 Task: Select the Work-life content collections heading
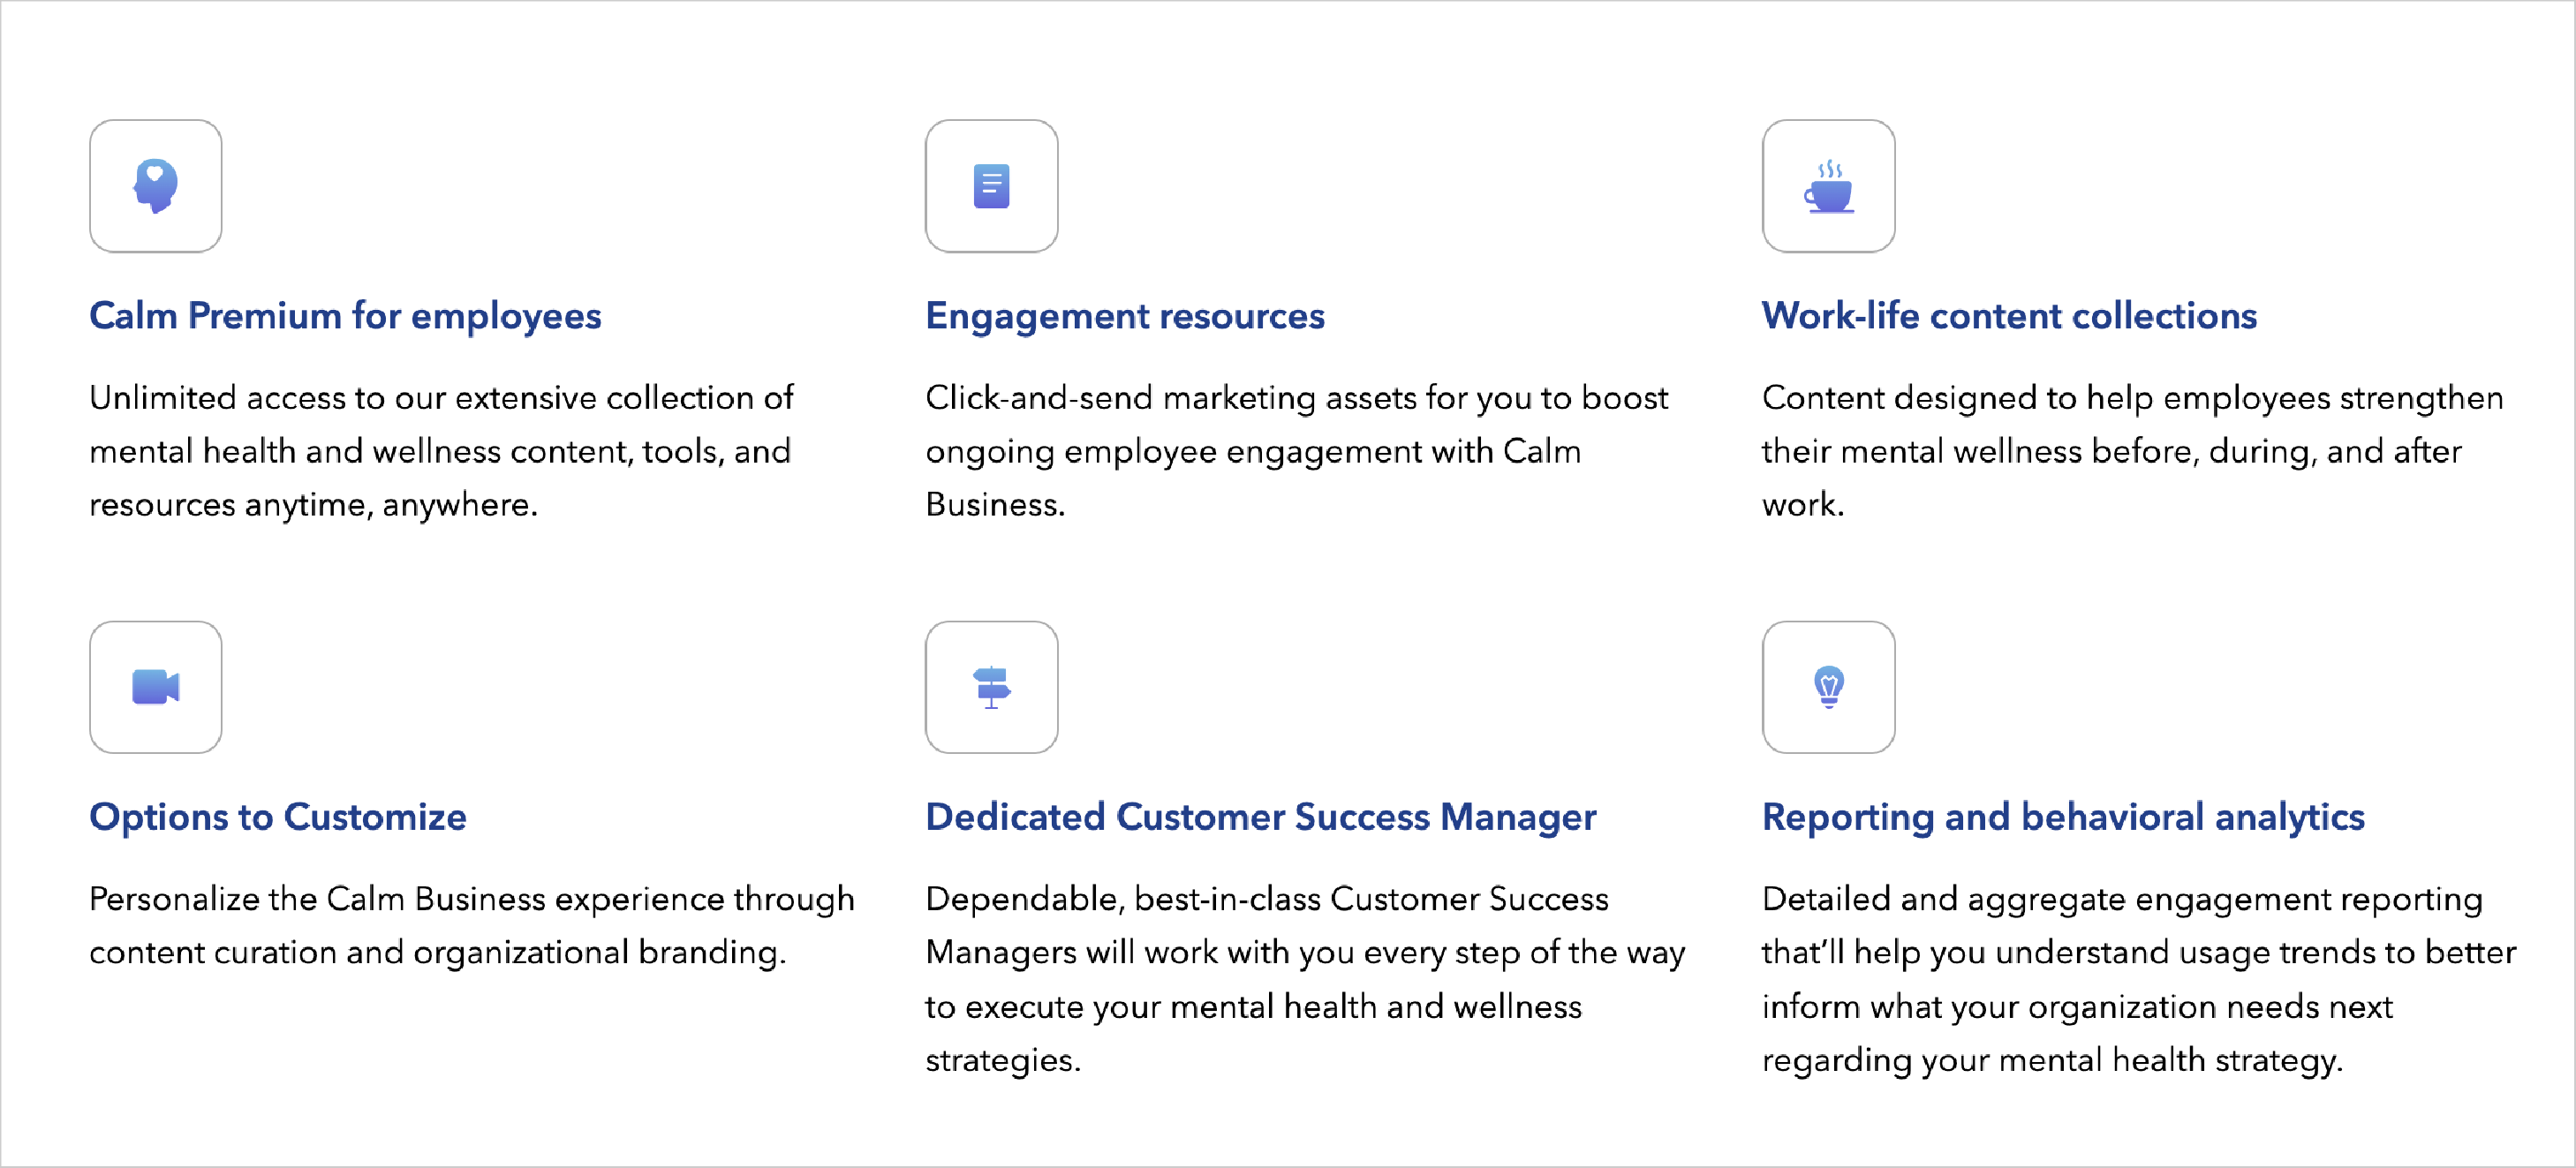point(2009,316)
